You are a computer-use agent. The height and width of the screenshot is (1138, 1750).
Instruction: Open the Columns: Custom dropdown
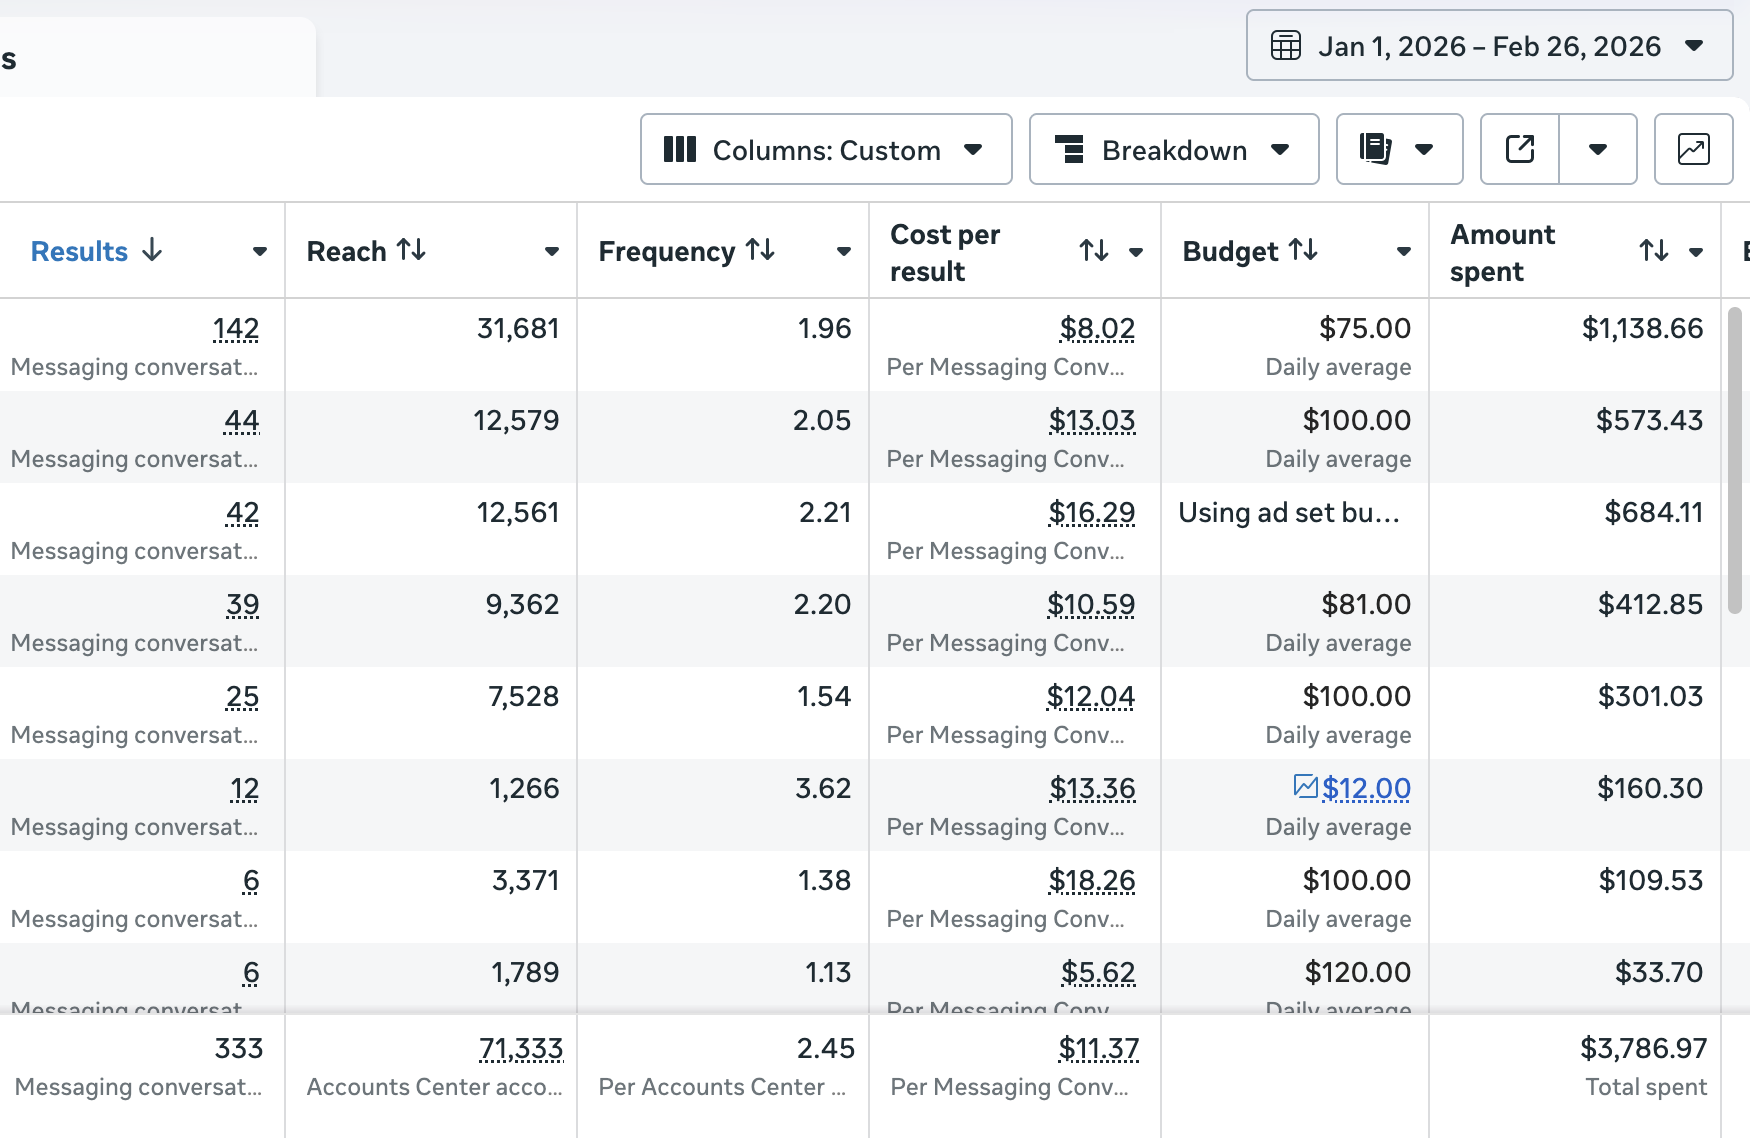click(x=825, y=150)
